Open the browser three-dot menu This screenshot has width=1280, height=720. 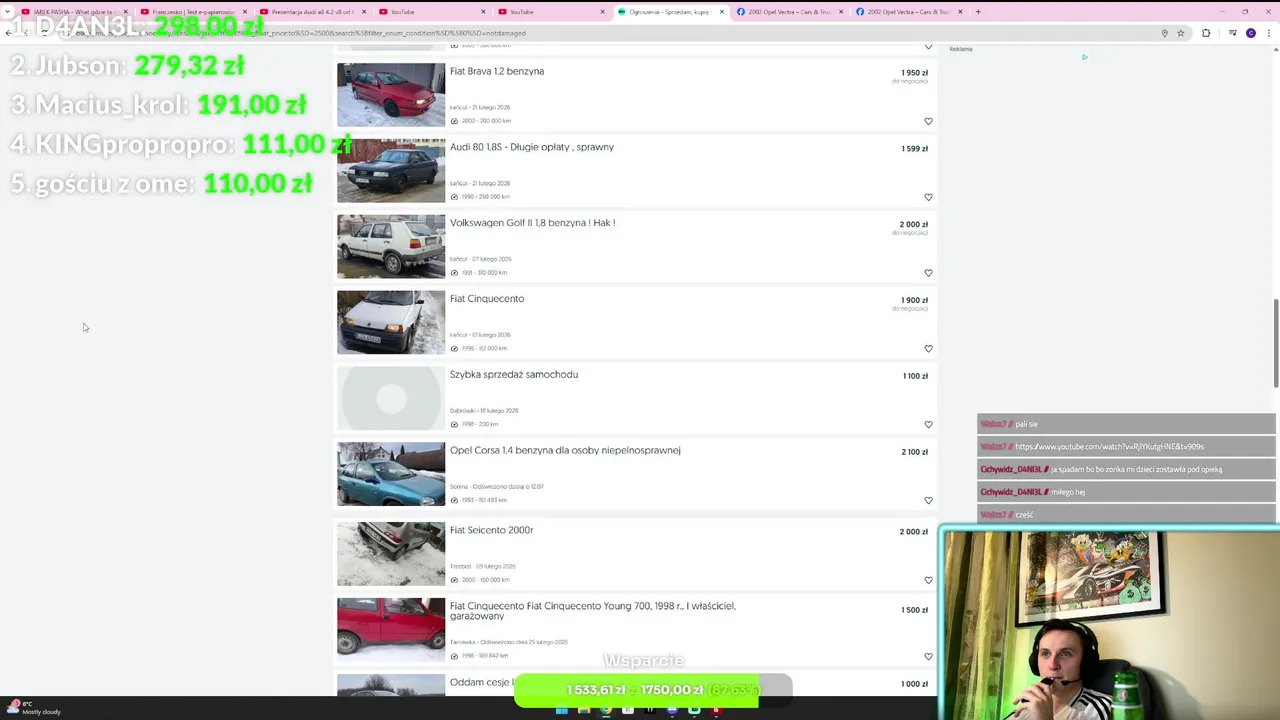(x=1270, y=33)
